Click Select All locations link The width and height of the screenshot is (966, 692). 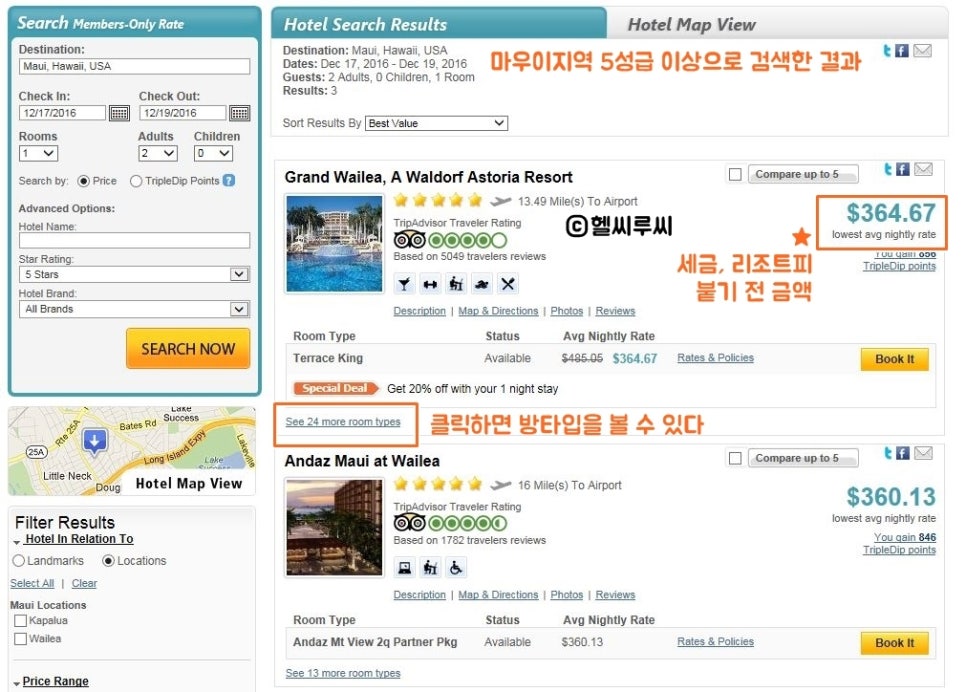coord(32,584)
